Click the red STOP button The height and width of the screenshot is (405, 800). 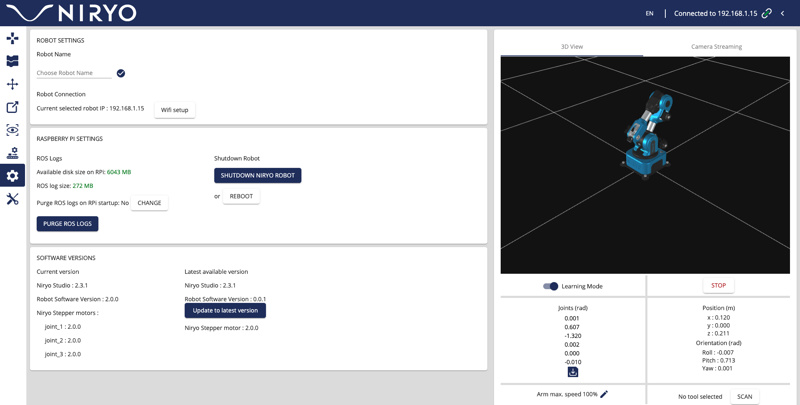(x=718, y=286)
